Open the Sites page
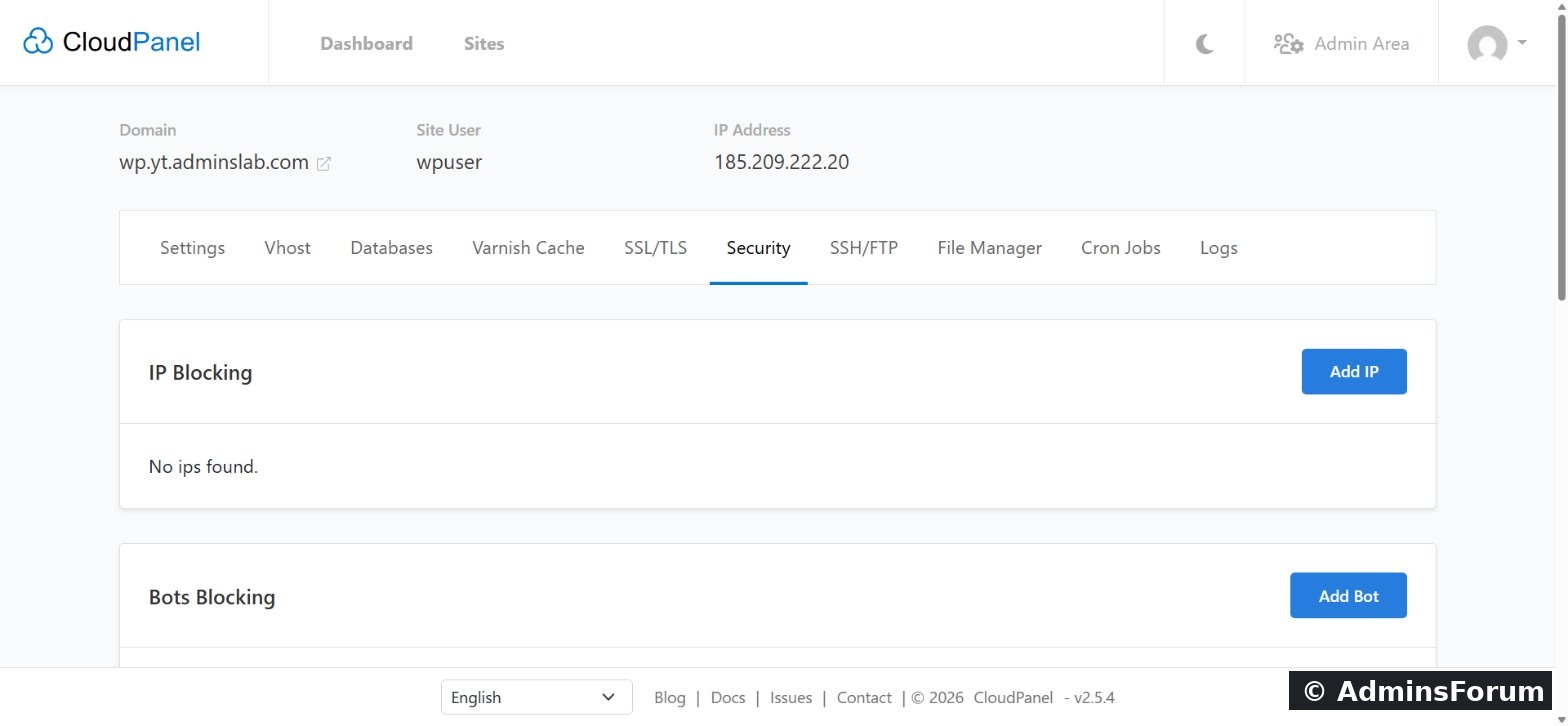This screenshot has height=726, width=1568. (x=484, y=43)
